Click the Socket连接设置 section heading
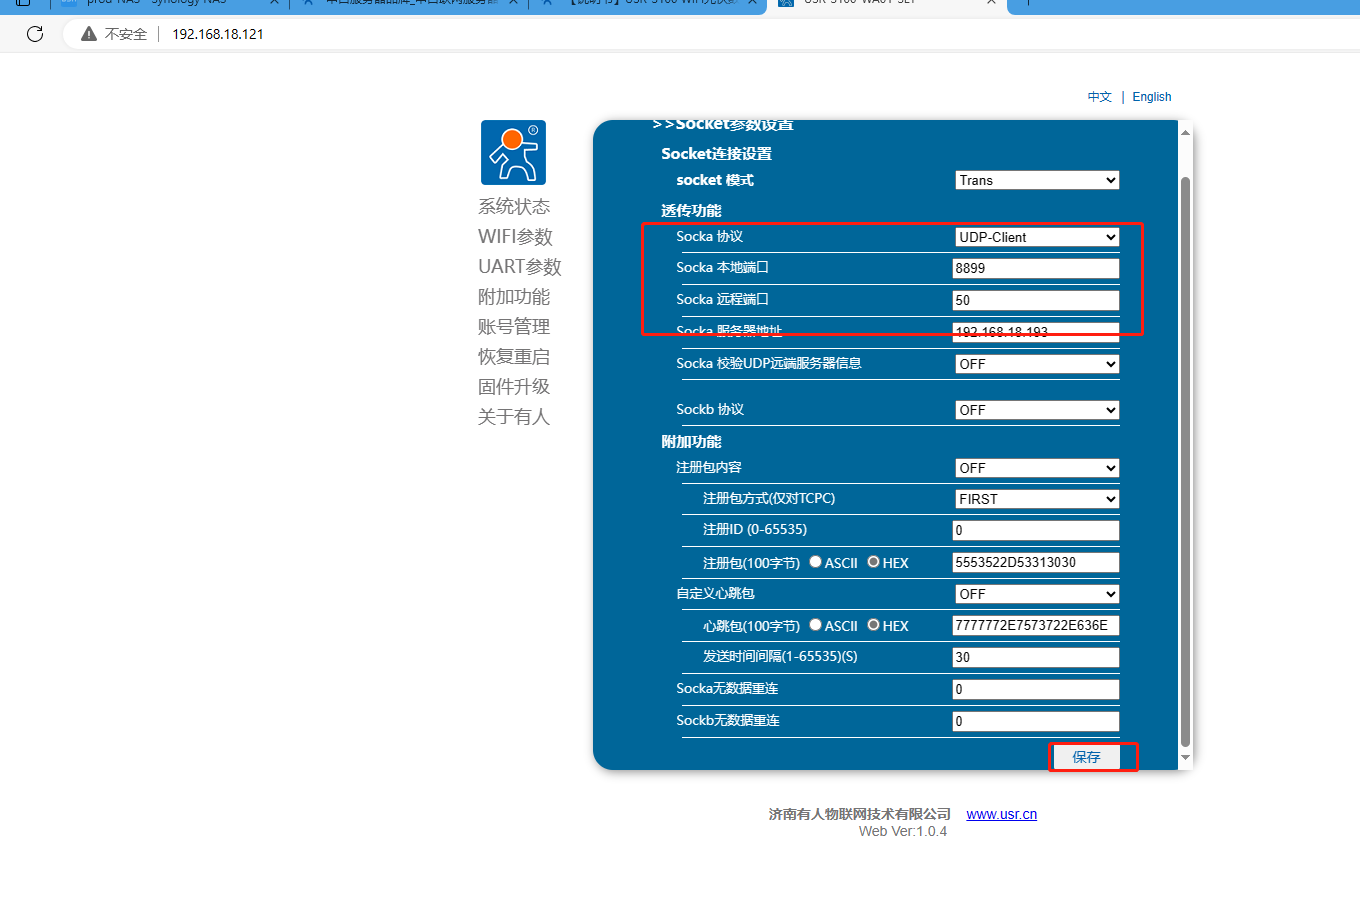The height and width of the screenshot is (918, 1360). pyautogui.click(x=716, y=154)
